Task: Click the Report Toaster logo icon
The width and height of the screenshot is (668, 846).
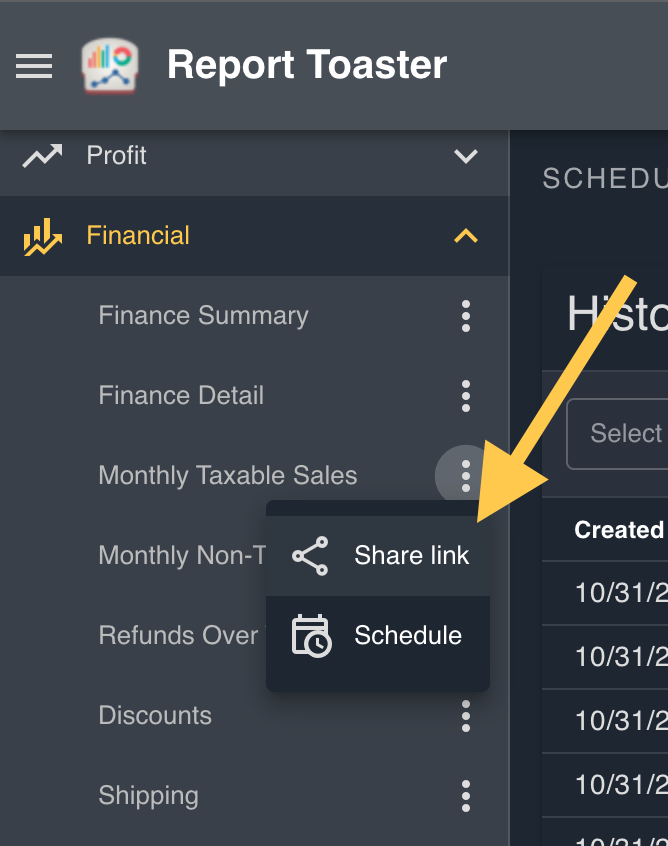Action: 109,66
